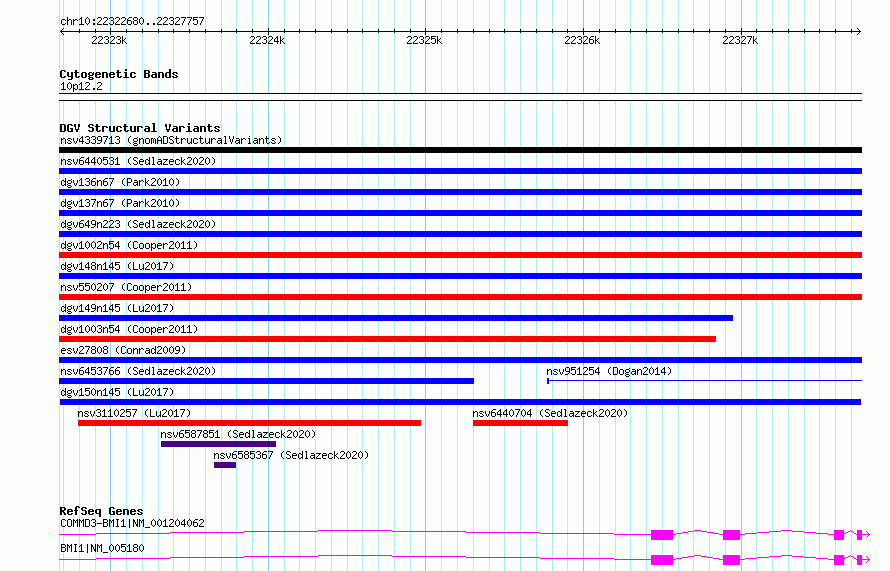
Task: Open the dgv136n67 (Park2010) variant
Action: pyautogui.click(x=120, y=182)
